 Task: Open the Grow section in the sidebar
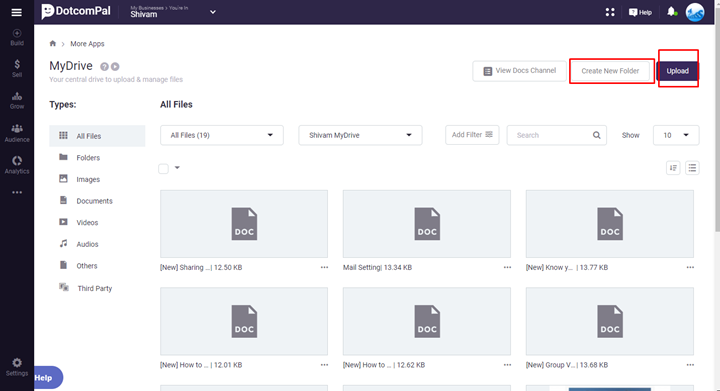(17, 100)
